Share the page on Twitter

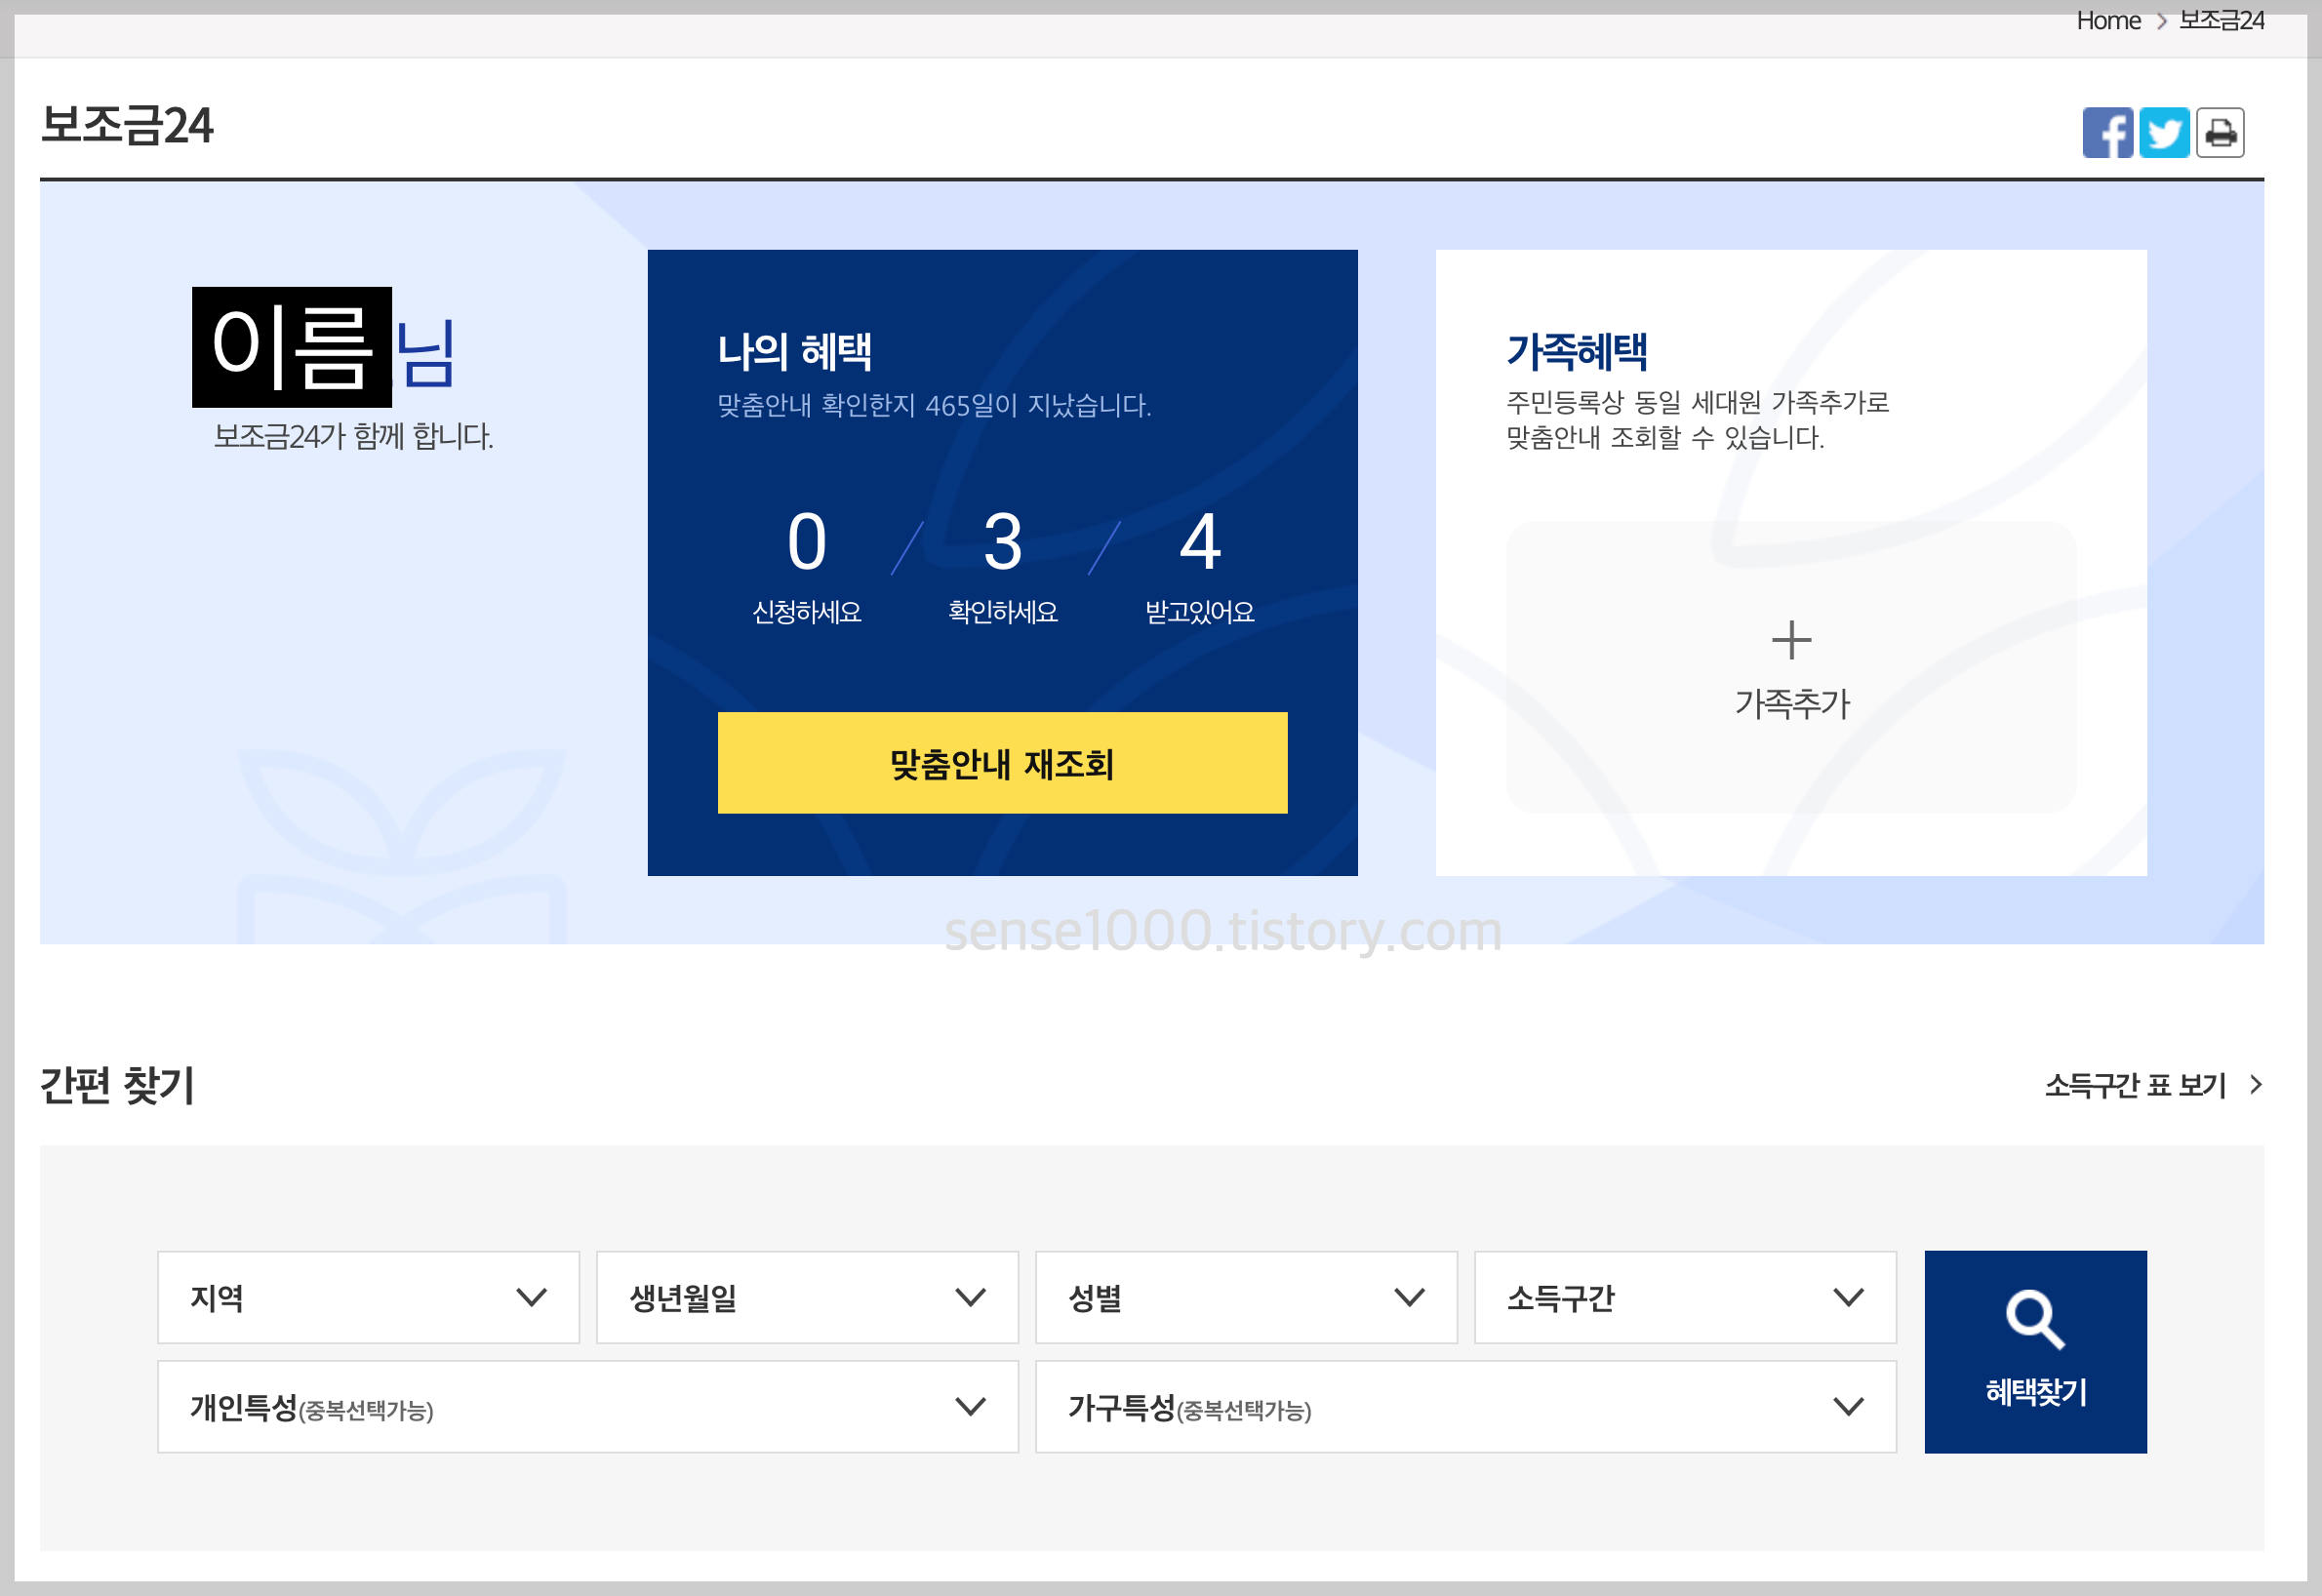2165,131
